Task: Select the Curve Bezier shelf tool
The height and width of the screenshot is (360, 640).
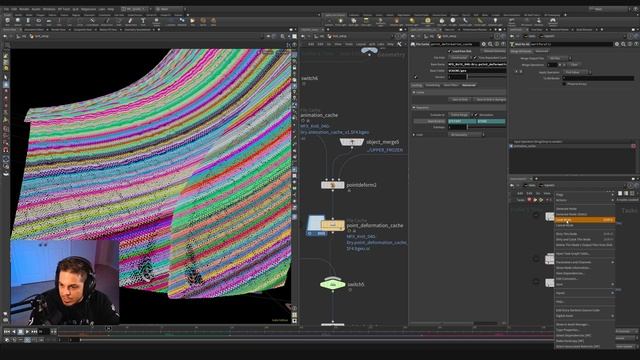Action: point(92,20)
